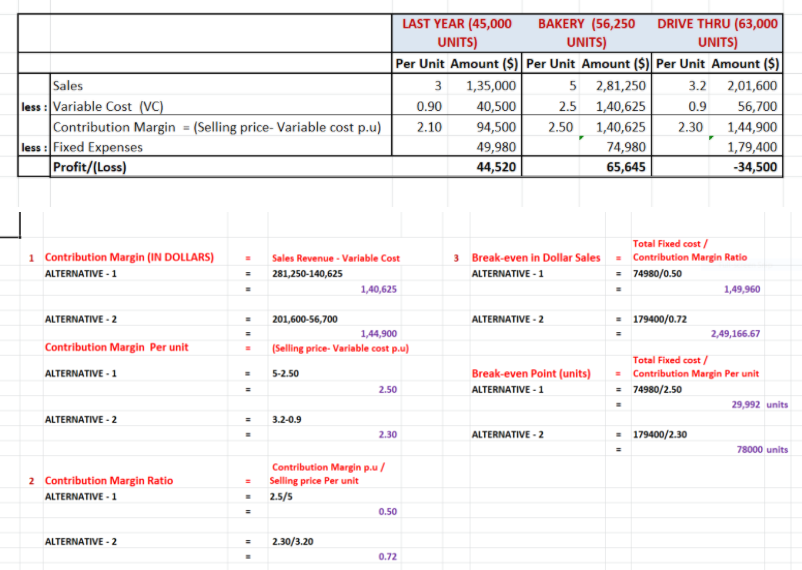Click the Contribution Margin Ratio heading
802x570 pixels.
tap(109, 480)
